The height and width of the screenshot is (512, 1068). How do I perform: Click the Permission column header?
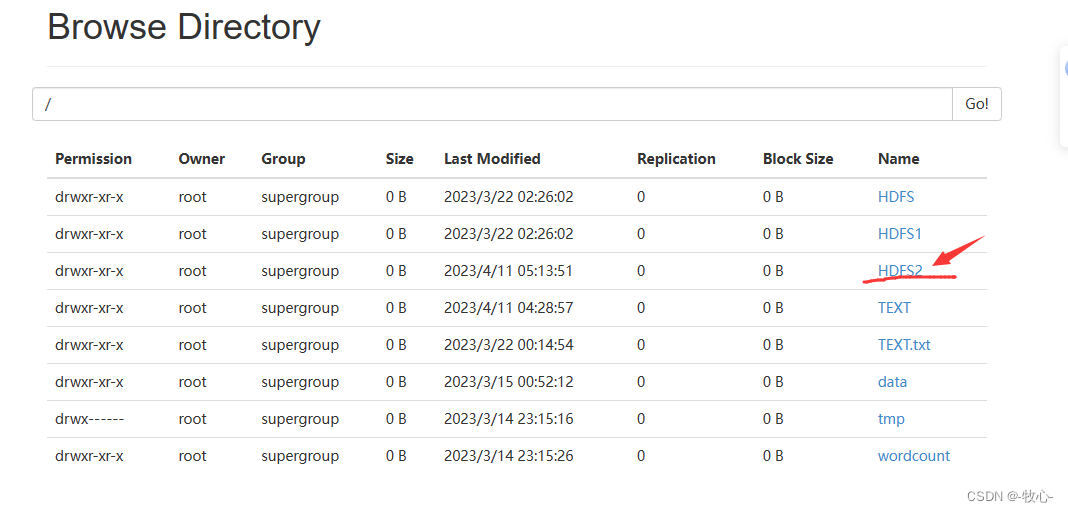coord(93,159)
